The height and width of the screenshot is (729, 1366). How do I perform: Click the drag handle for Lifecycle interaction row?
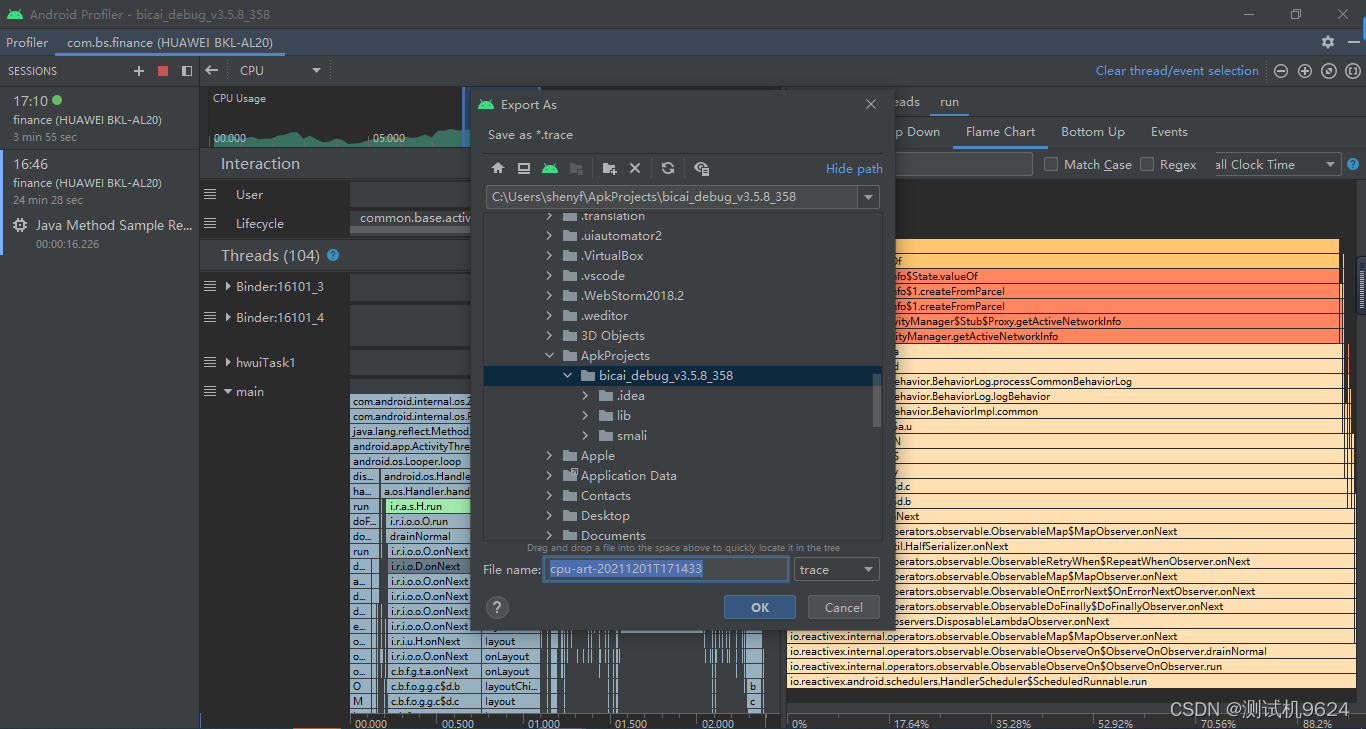point(210,223)
